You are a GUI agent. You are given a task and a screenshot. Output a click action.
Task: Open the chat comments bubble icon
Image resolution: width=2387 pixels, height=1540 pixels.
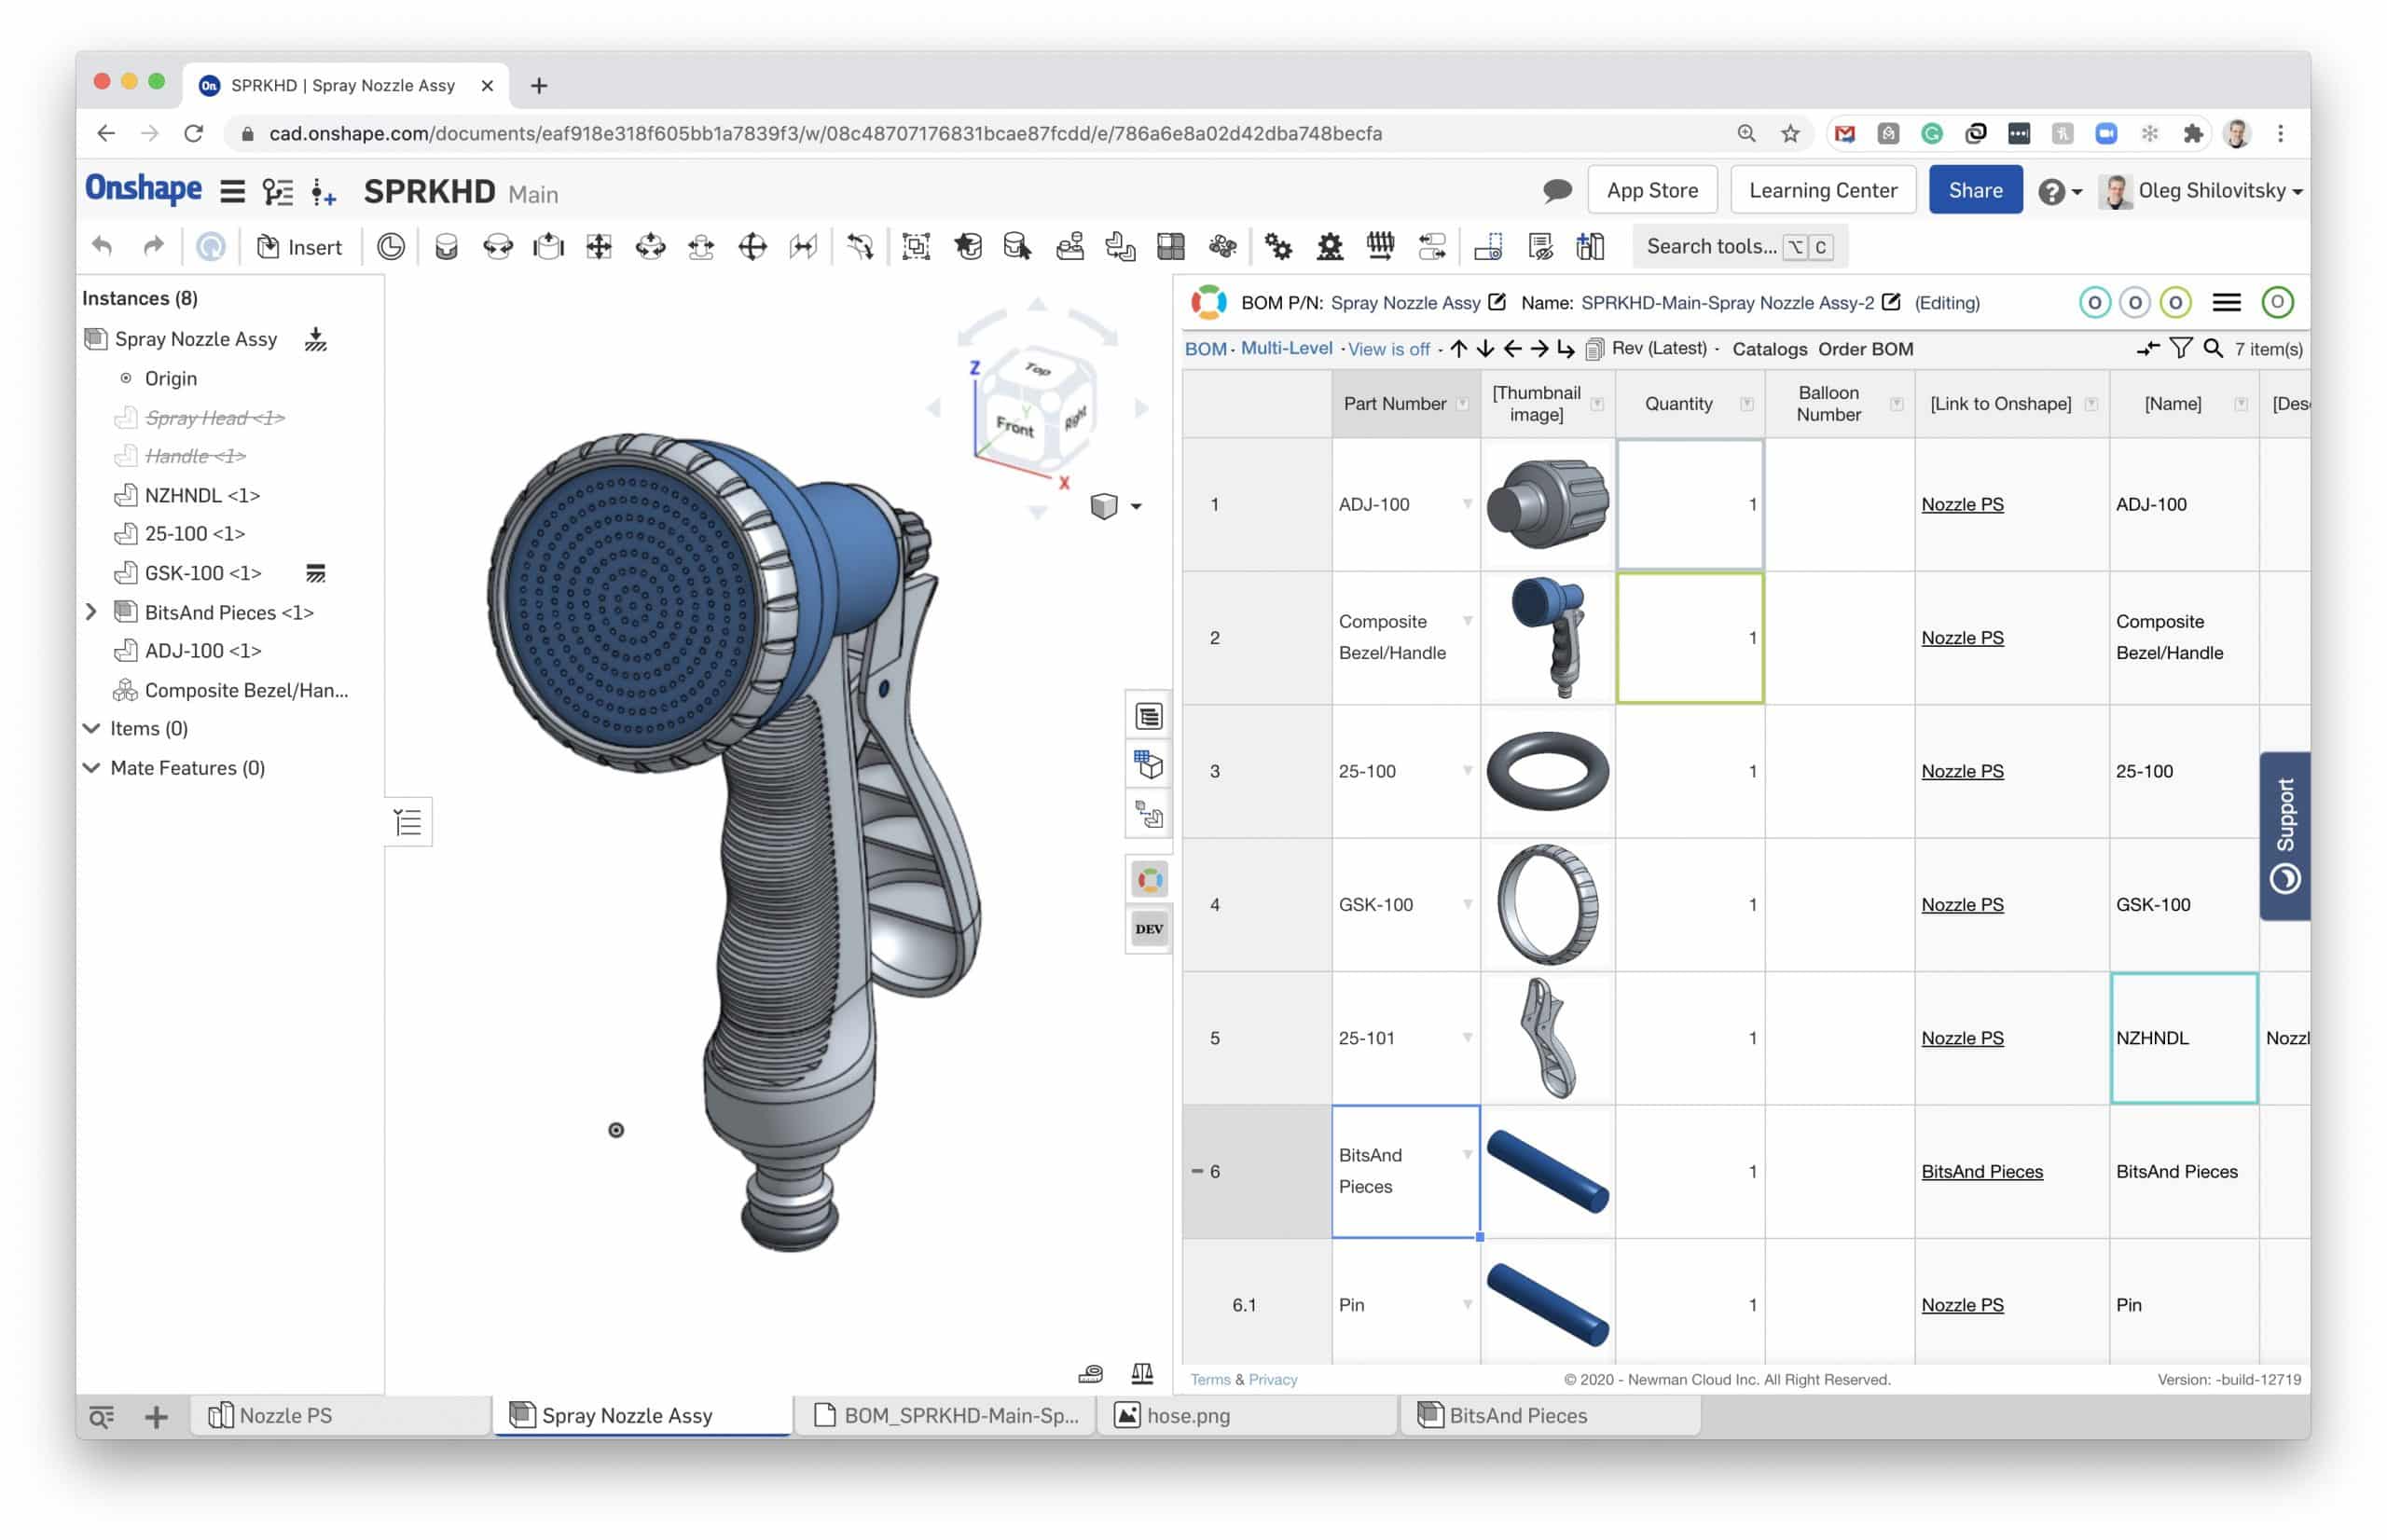pyautogui.click(x=1556, y=190)
